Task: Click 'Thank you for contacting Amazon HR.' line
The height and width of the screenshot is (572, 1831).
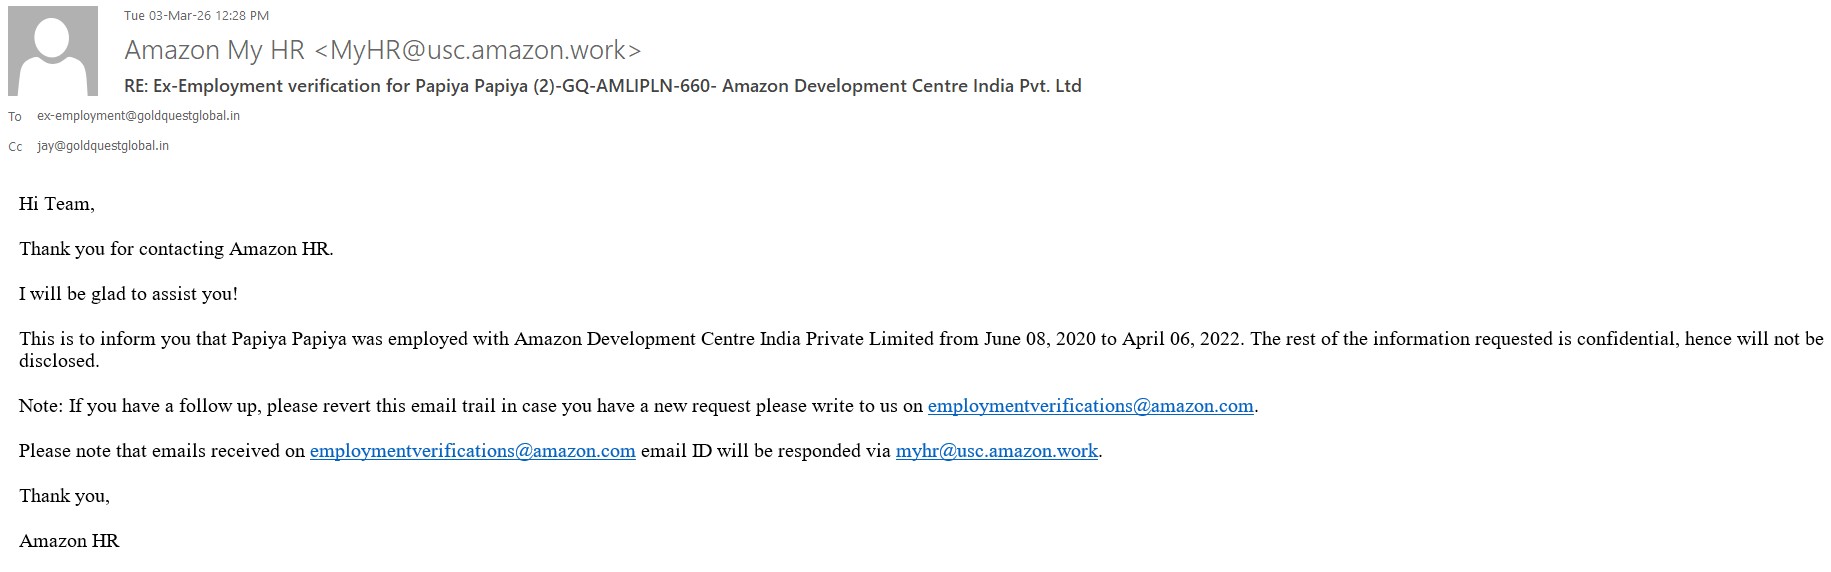Action: point(176,249)
